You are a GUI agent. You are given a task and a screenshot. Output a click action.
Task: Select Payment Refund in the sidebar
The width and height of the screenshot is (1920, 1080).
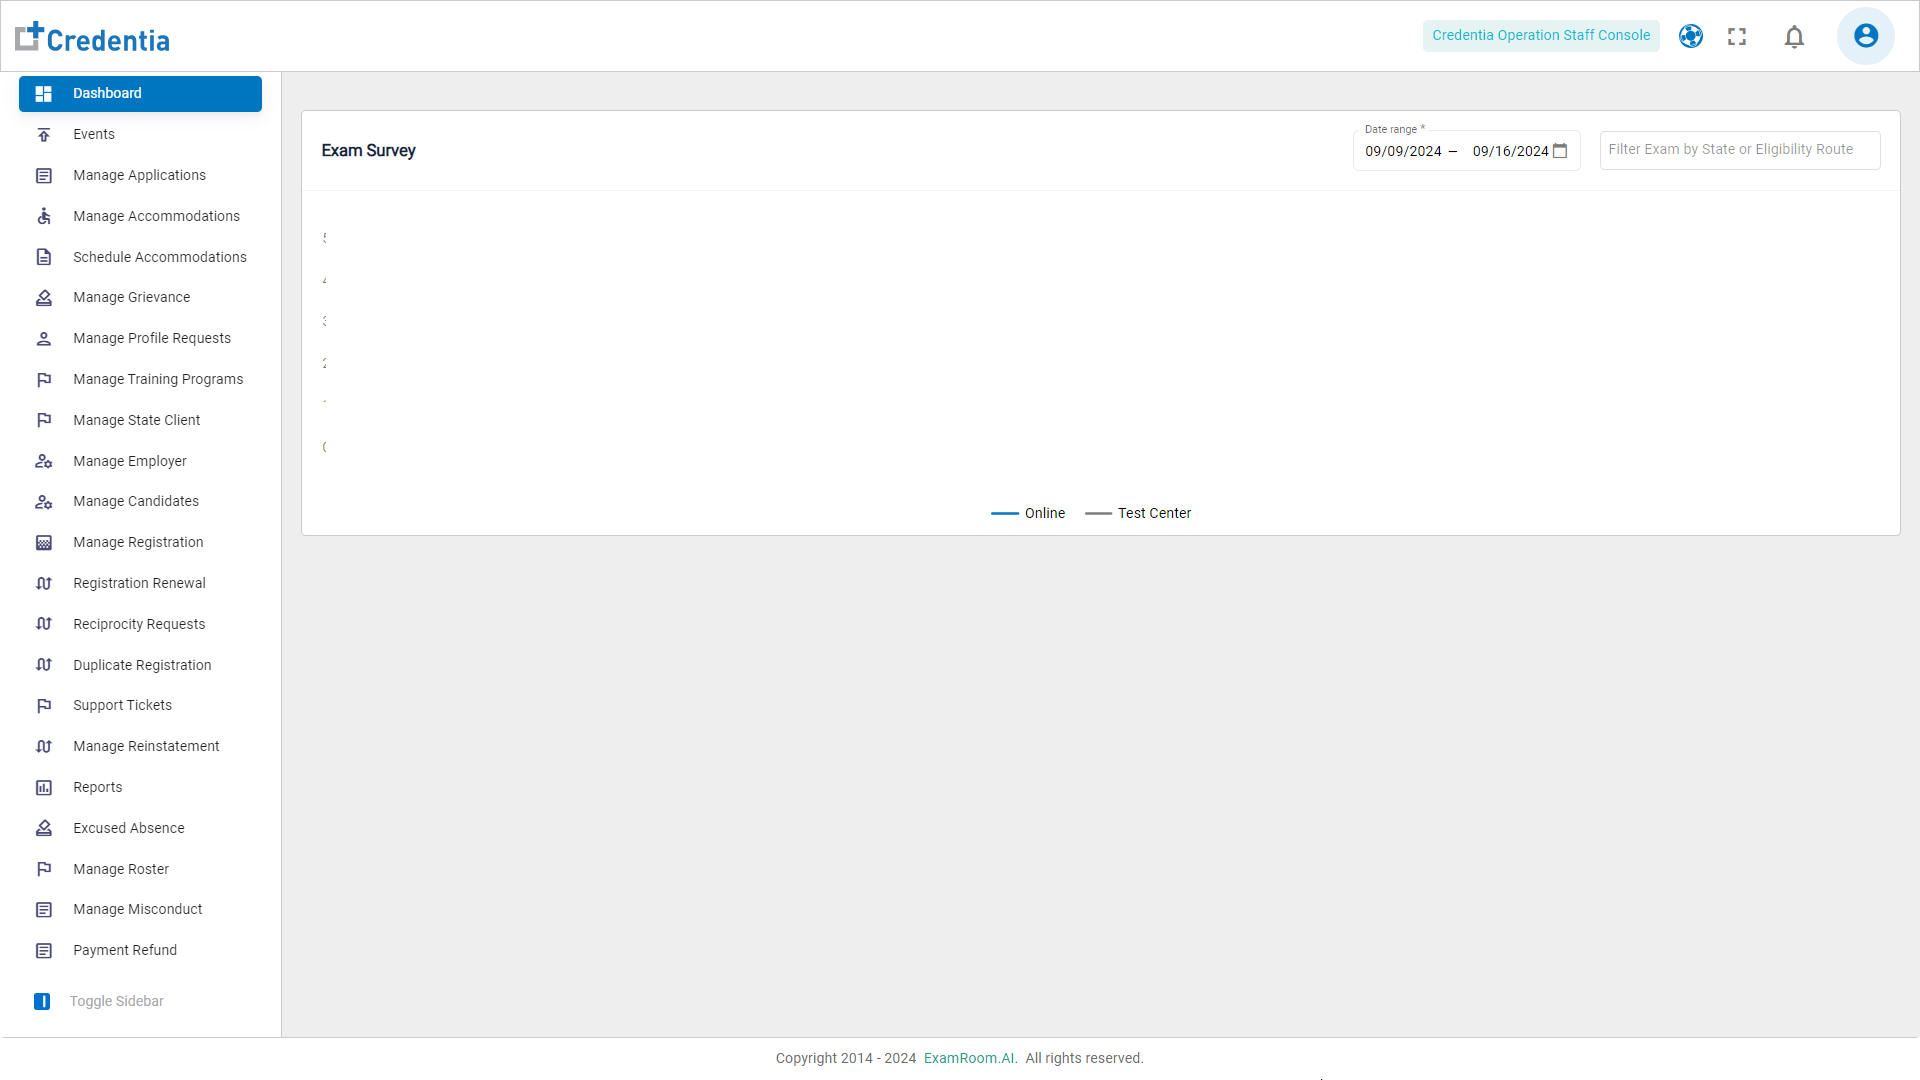[x=125, y=951]
